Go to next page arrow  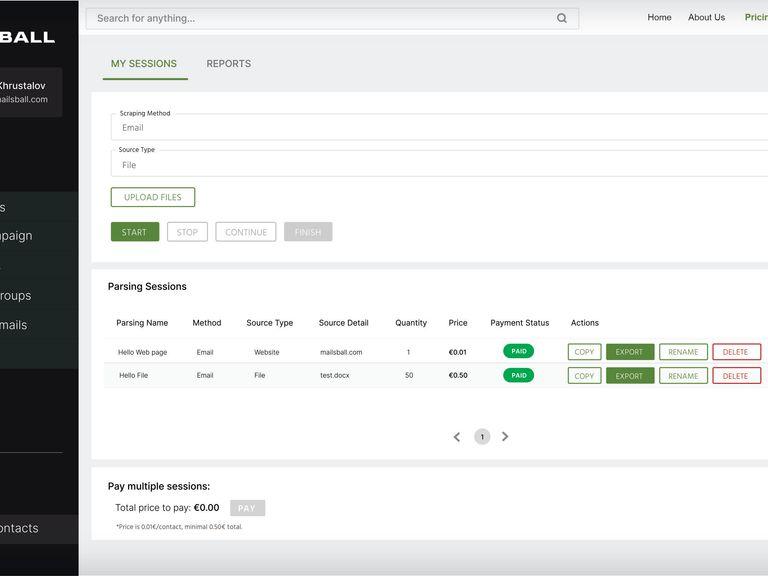[505, 436]
